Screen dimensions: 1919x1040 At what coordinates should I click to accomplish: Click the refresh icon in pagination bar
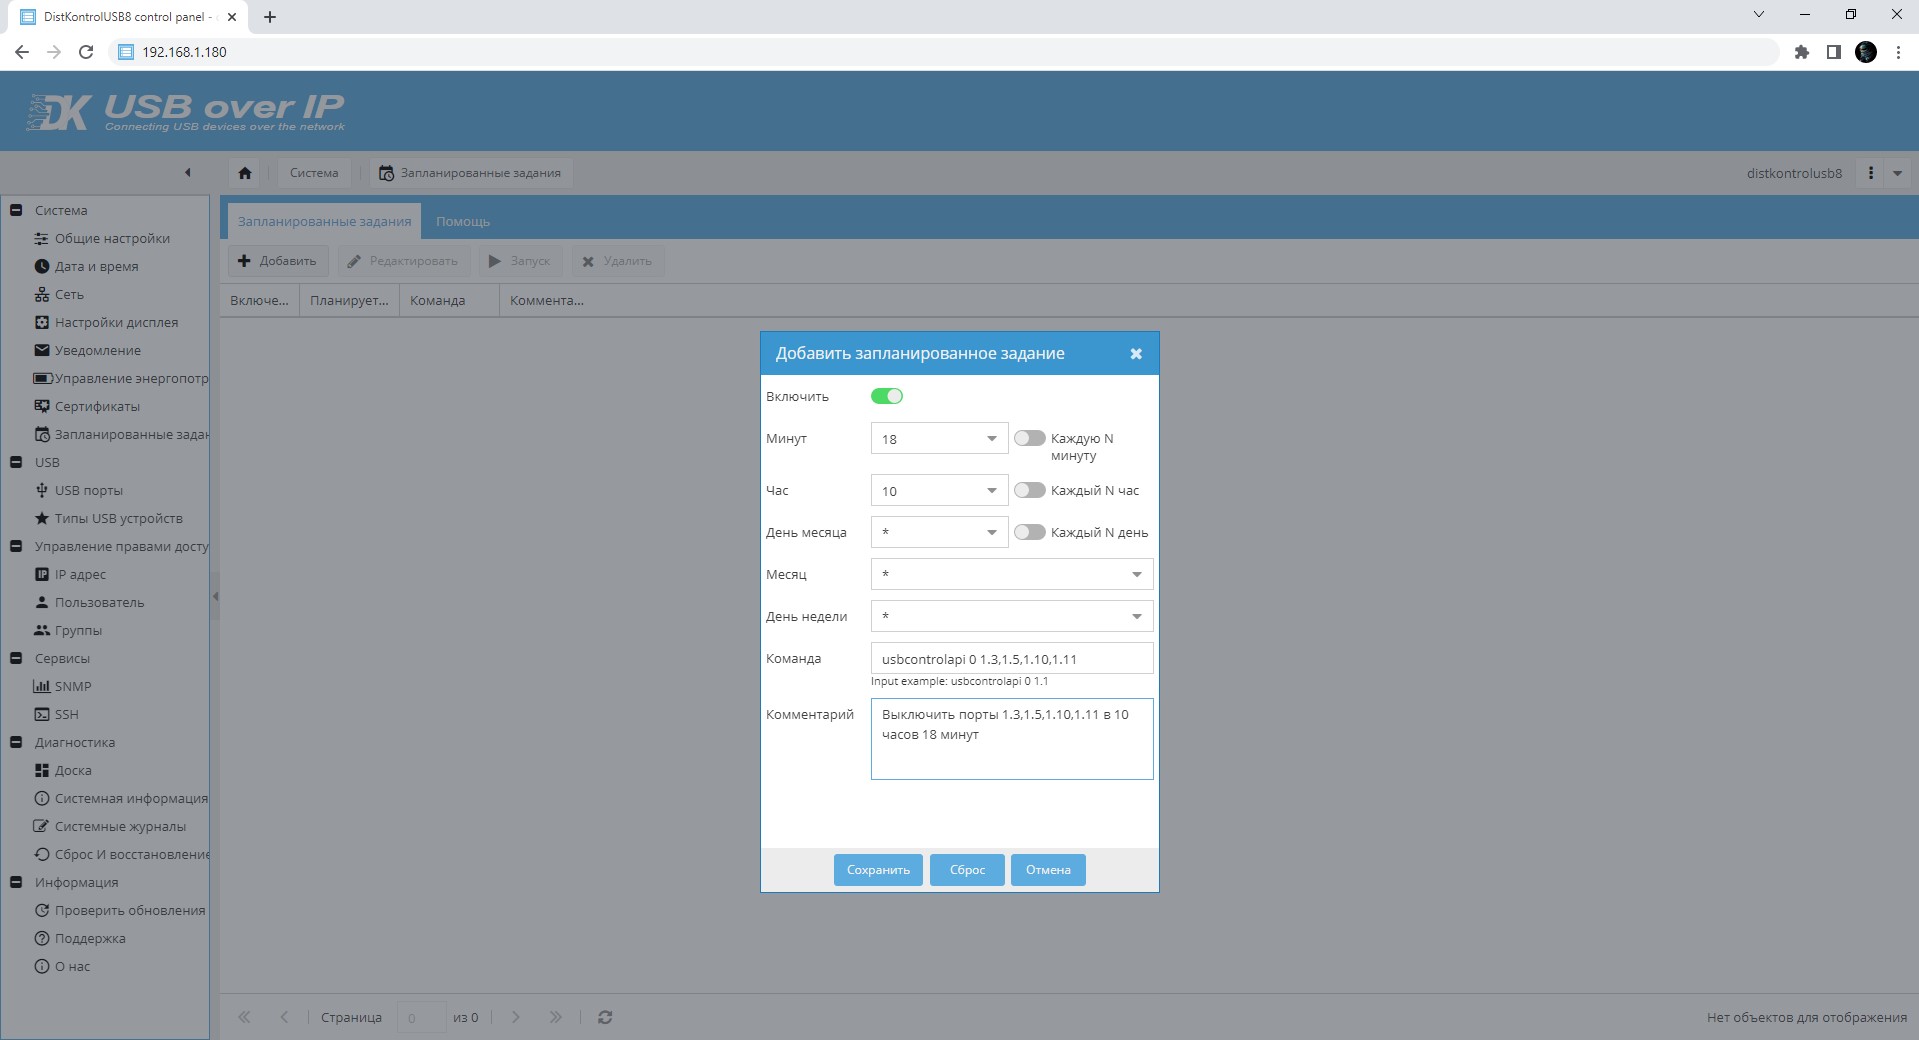[605, 1017]
